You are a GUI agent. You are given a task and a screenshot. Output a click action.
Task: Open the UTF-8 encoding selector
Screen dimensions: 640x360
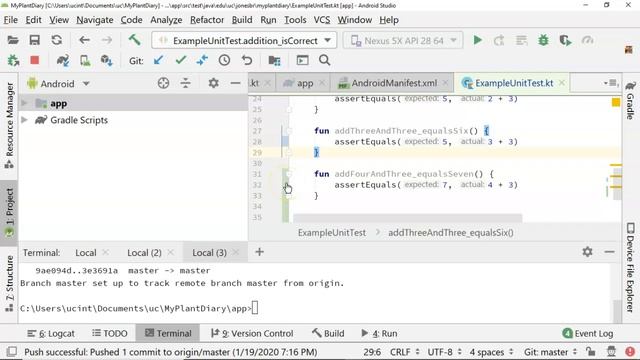444,352
